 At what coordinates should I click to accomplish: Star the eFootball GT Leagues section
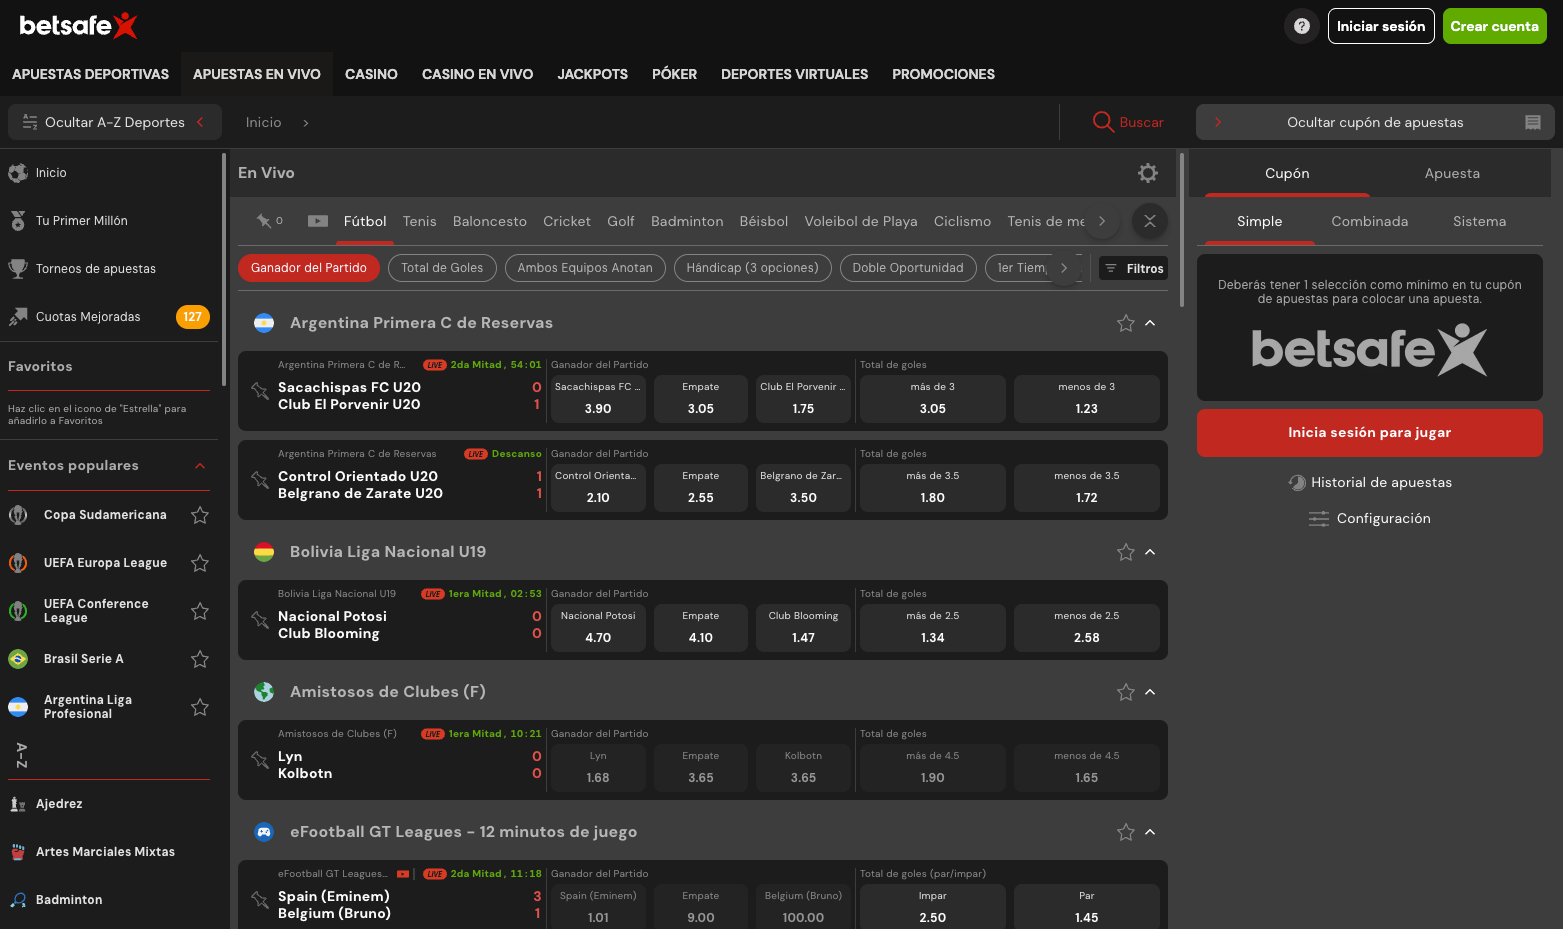coord(1126,832)
